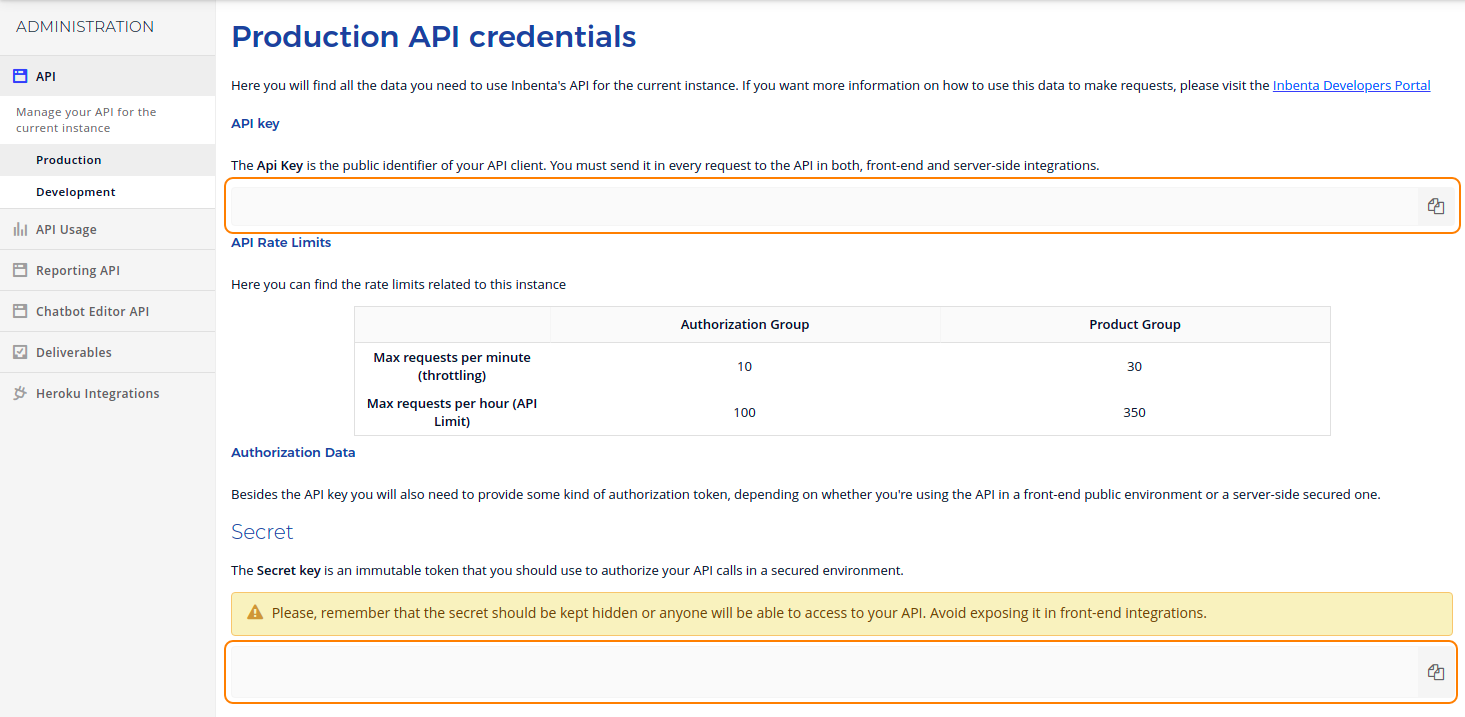Select Production under the API menu
Image resolution: width=1465 pixels, height=717 pixels.
(x=68, y=160)
